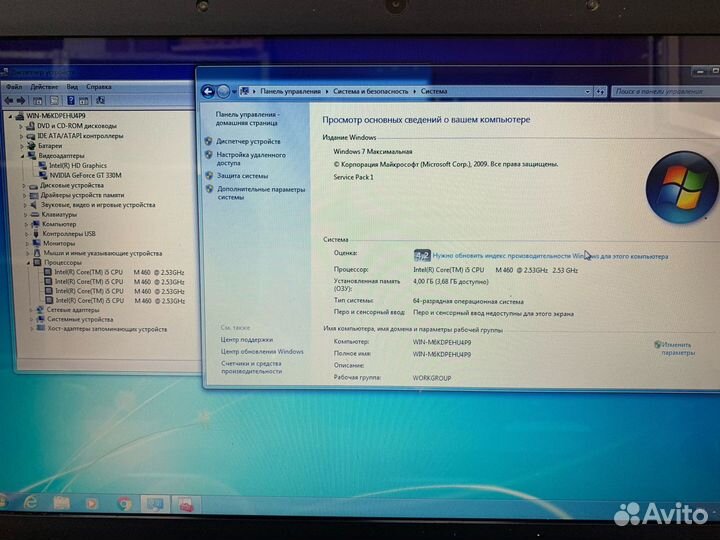Click the Back button in System window

pos(208,92)
